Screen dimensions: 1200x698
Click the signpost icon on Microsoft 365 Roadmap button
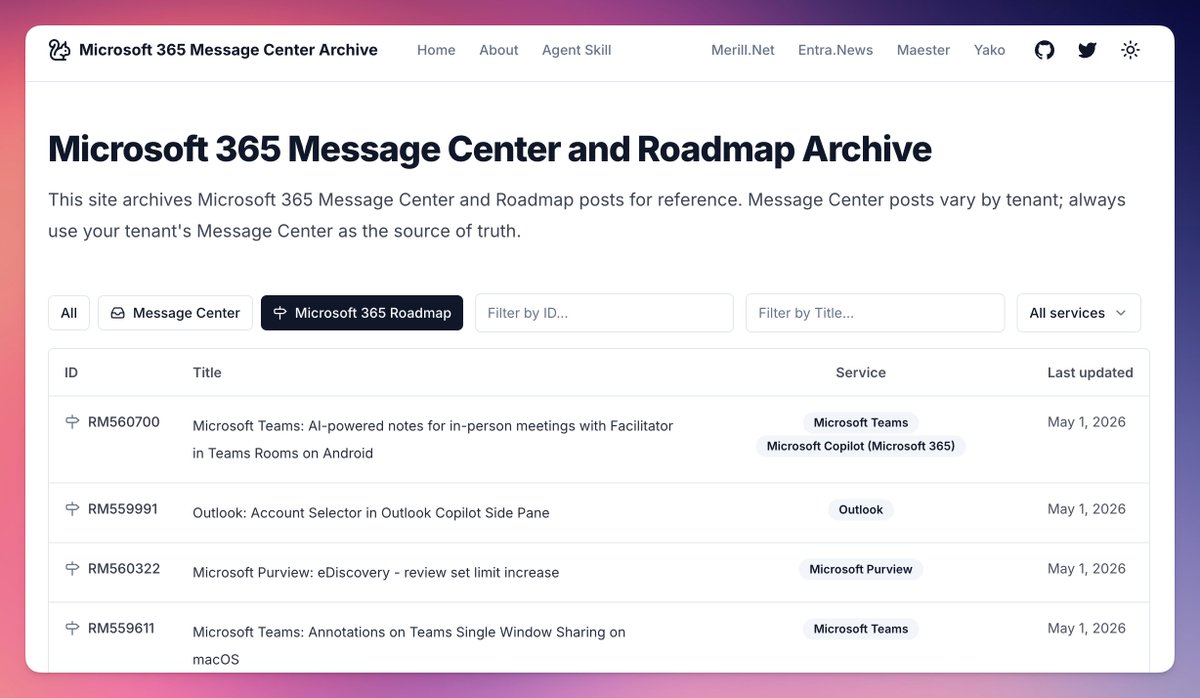click(280, 313)
